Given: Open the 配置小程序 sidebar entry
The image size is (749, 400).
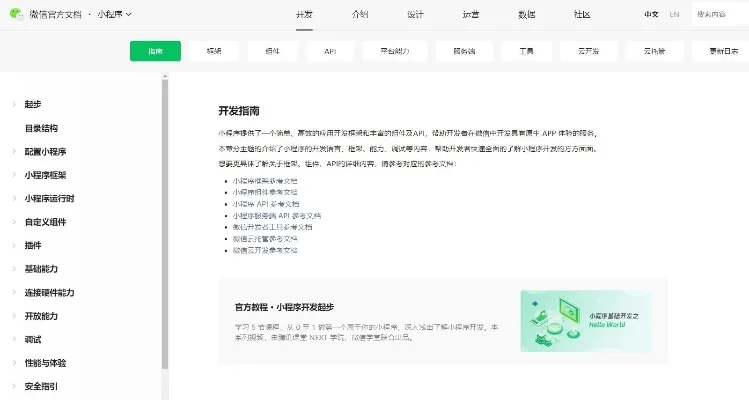Looking at the screenshot, I should (x=45, y=151).
